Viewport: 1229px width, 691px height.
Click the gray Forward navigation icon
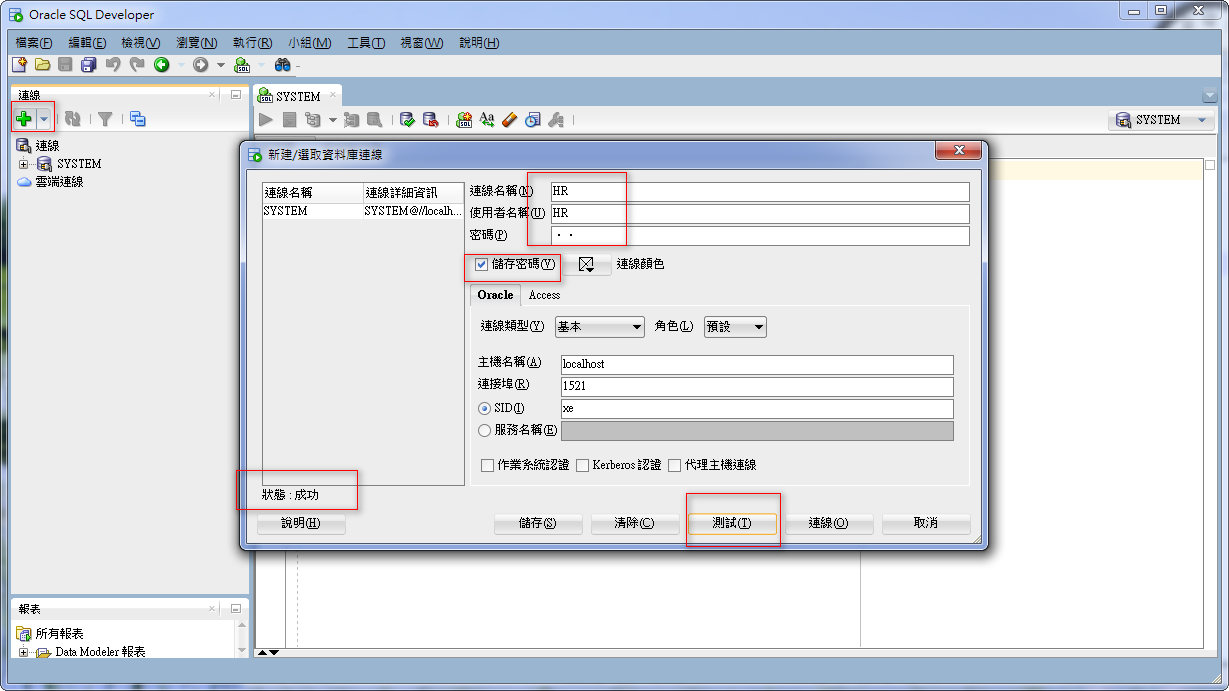coord(201,64)
